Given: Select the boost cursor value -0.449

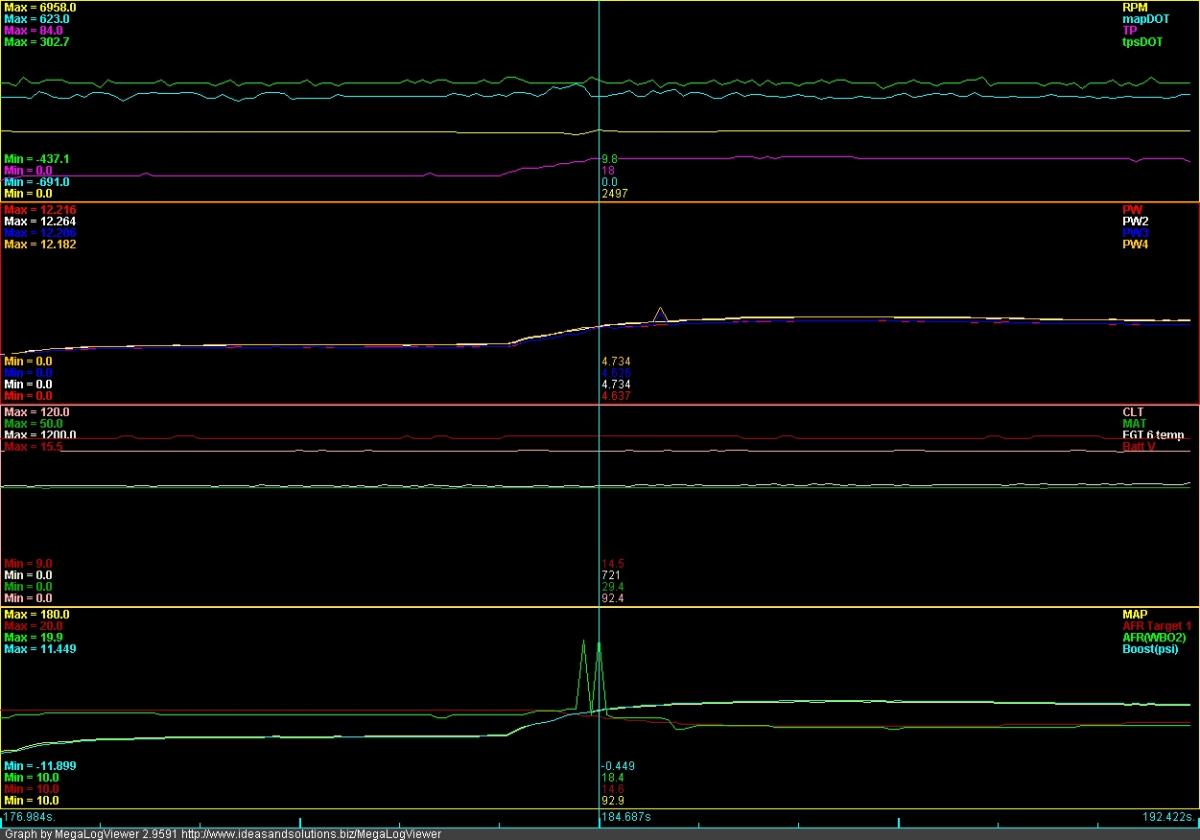Looking at the screenshot, I should (x=618, y=765).
